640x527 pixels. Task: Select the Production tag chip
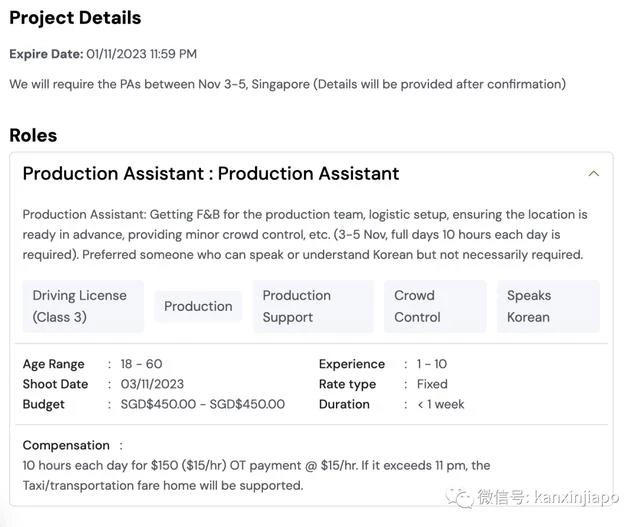(198, 306)
